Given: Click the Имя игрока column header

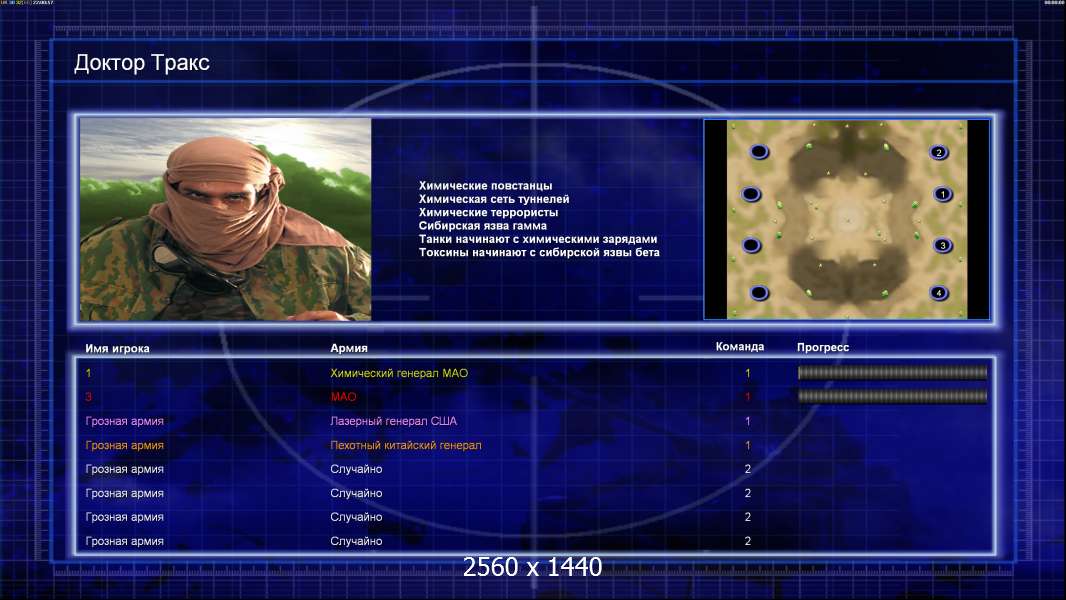Looking at the screenshot, I should 117,349.
